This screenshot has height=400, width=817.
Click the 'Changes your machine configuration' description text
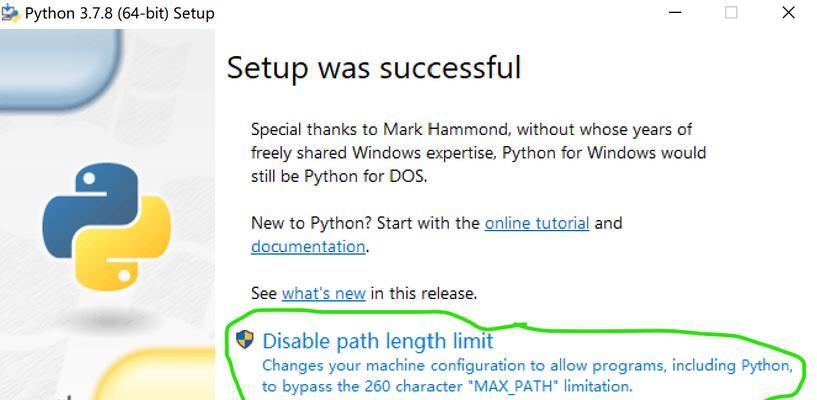pyautogui.click(x=527, y=376)
